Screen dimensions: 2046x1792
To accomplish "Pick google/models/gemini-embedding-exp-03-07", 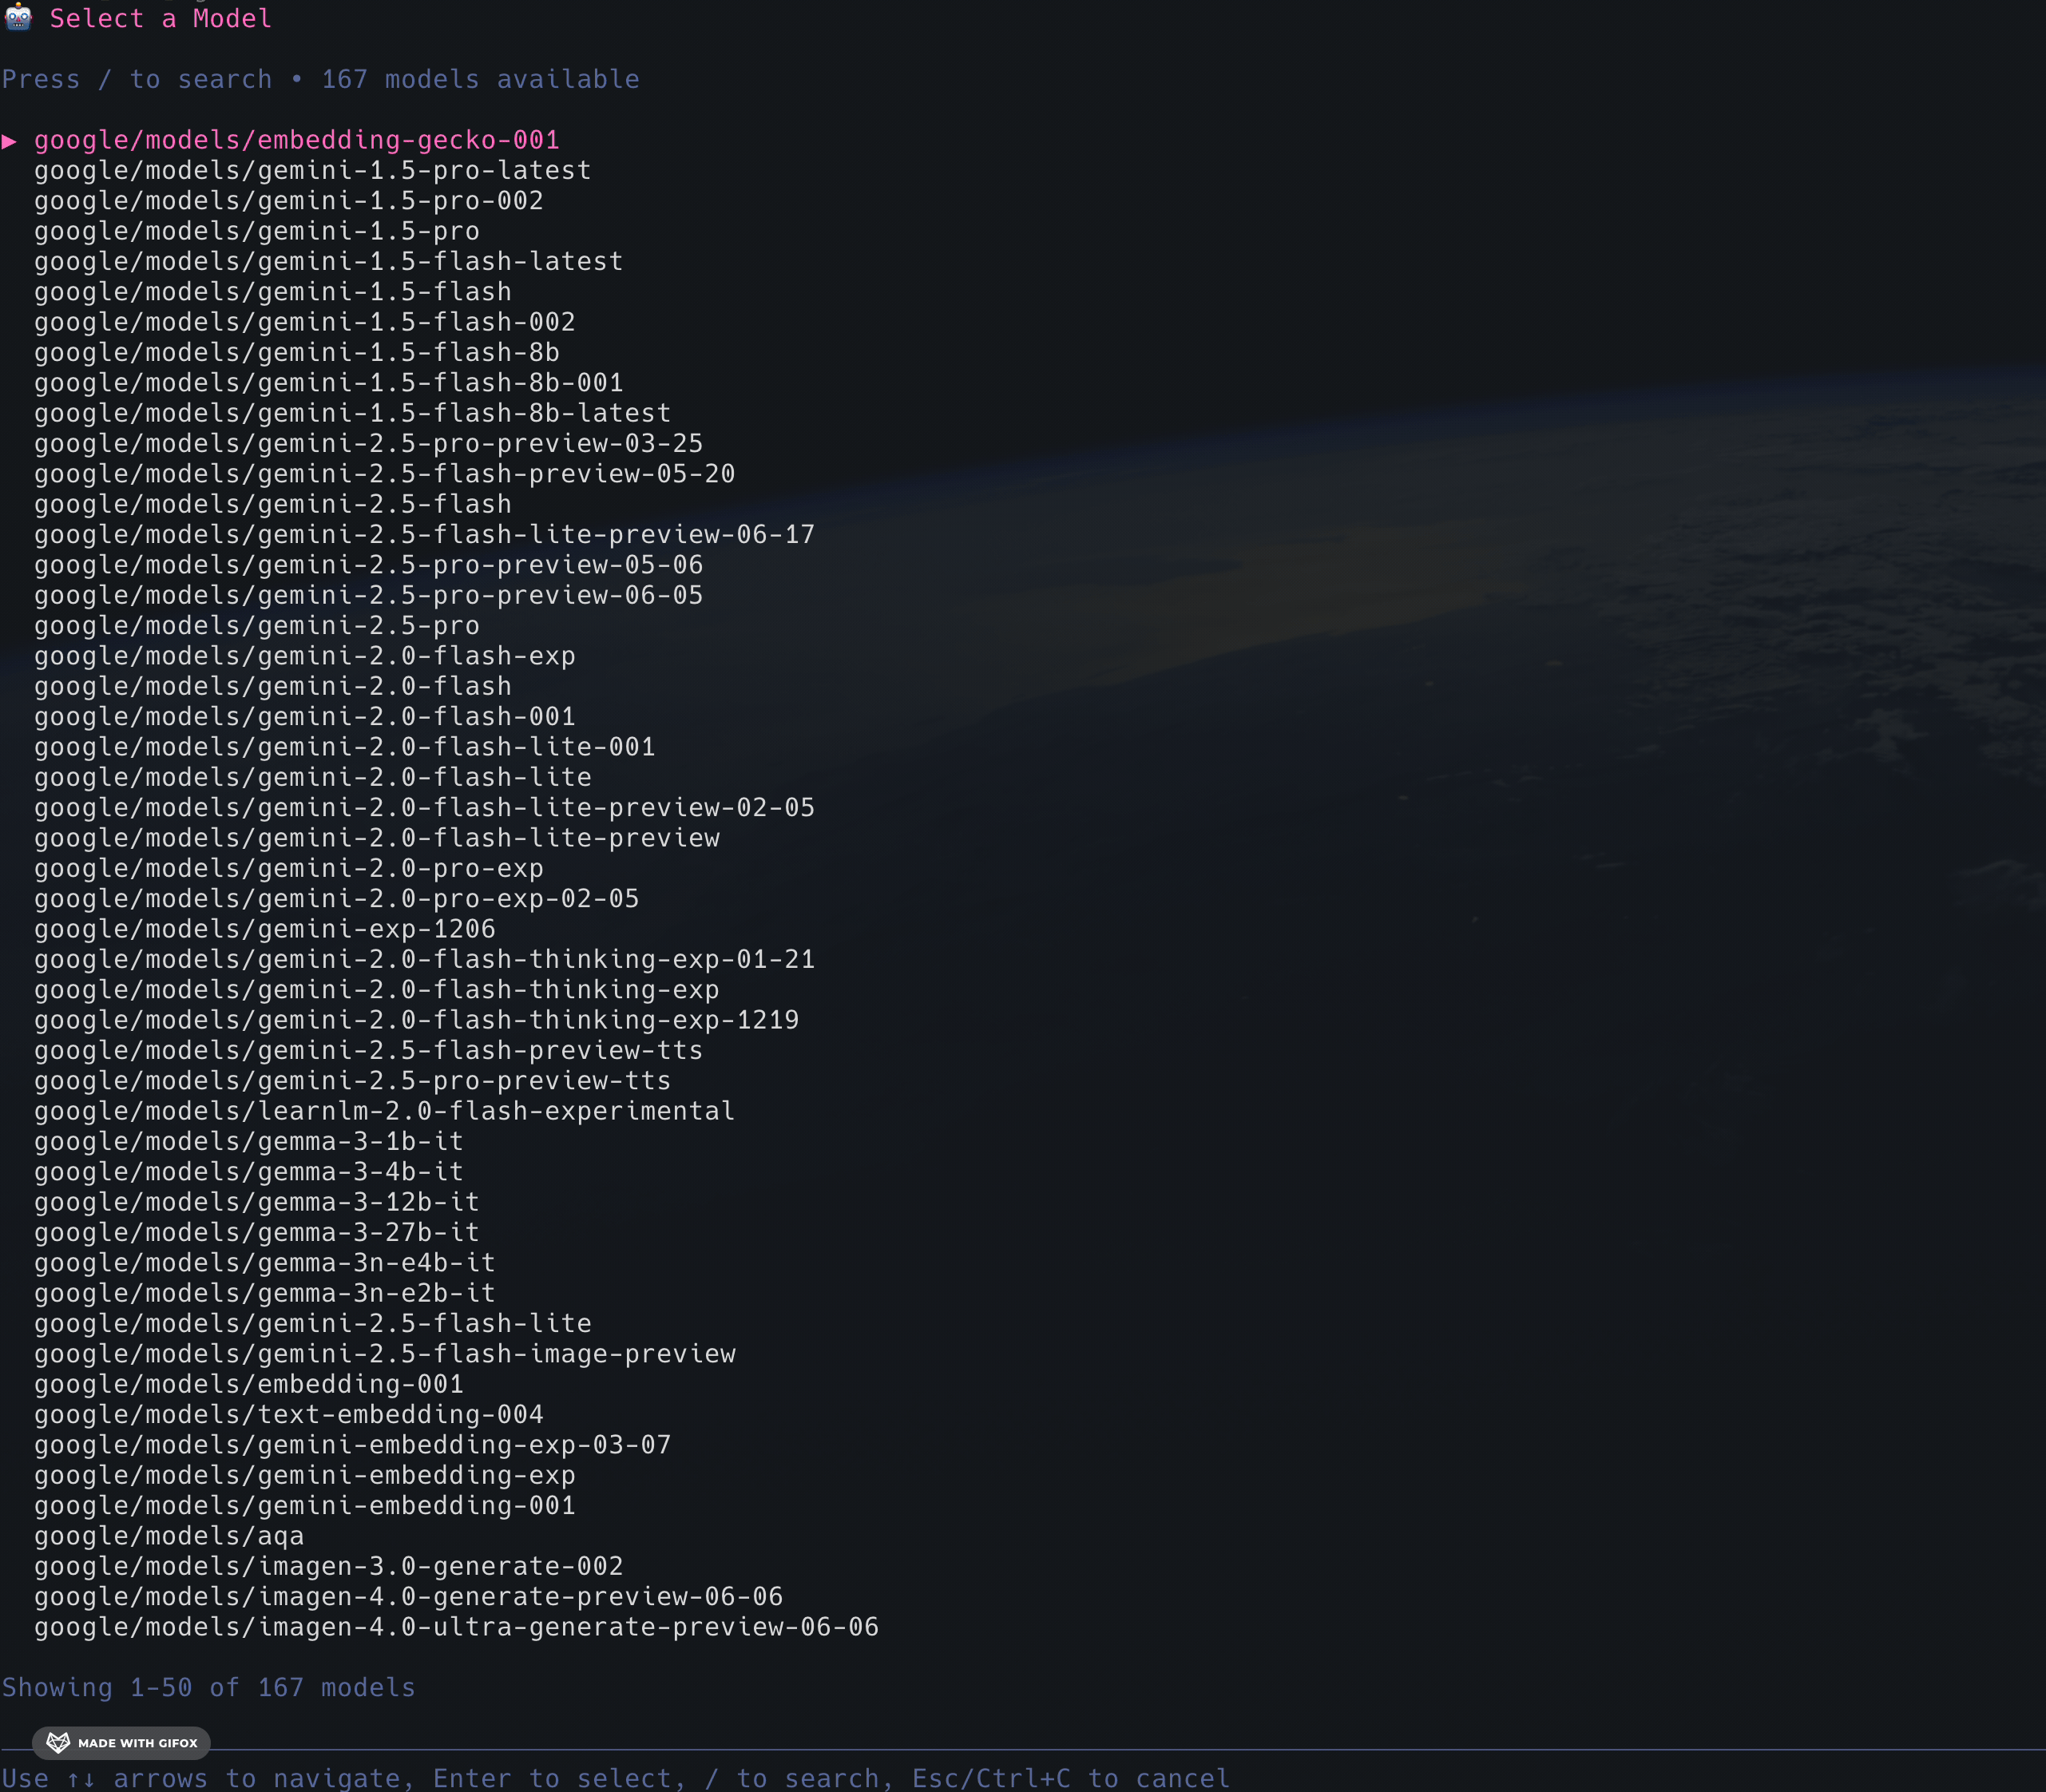I will click(353, 1445).
